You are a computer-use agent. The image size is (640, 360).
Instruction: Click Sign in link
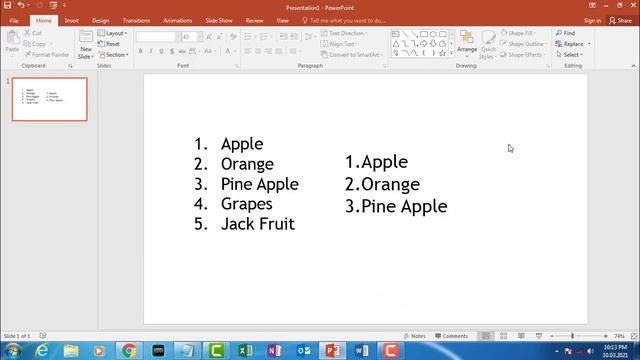point(592,20)
